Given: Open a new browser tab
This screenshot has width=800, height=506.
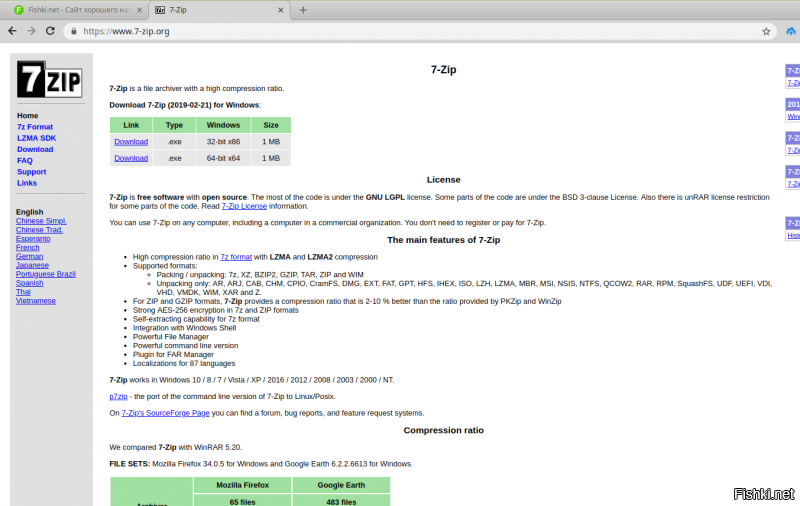Looking at the screenshot, I should (x=303, y=10).
